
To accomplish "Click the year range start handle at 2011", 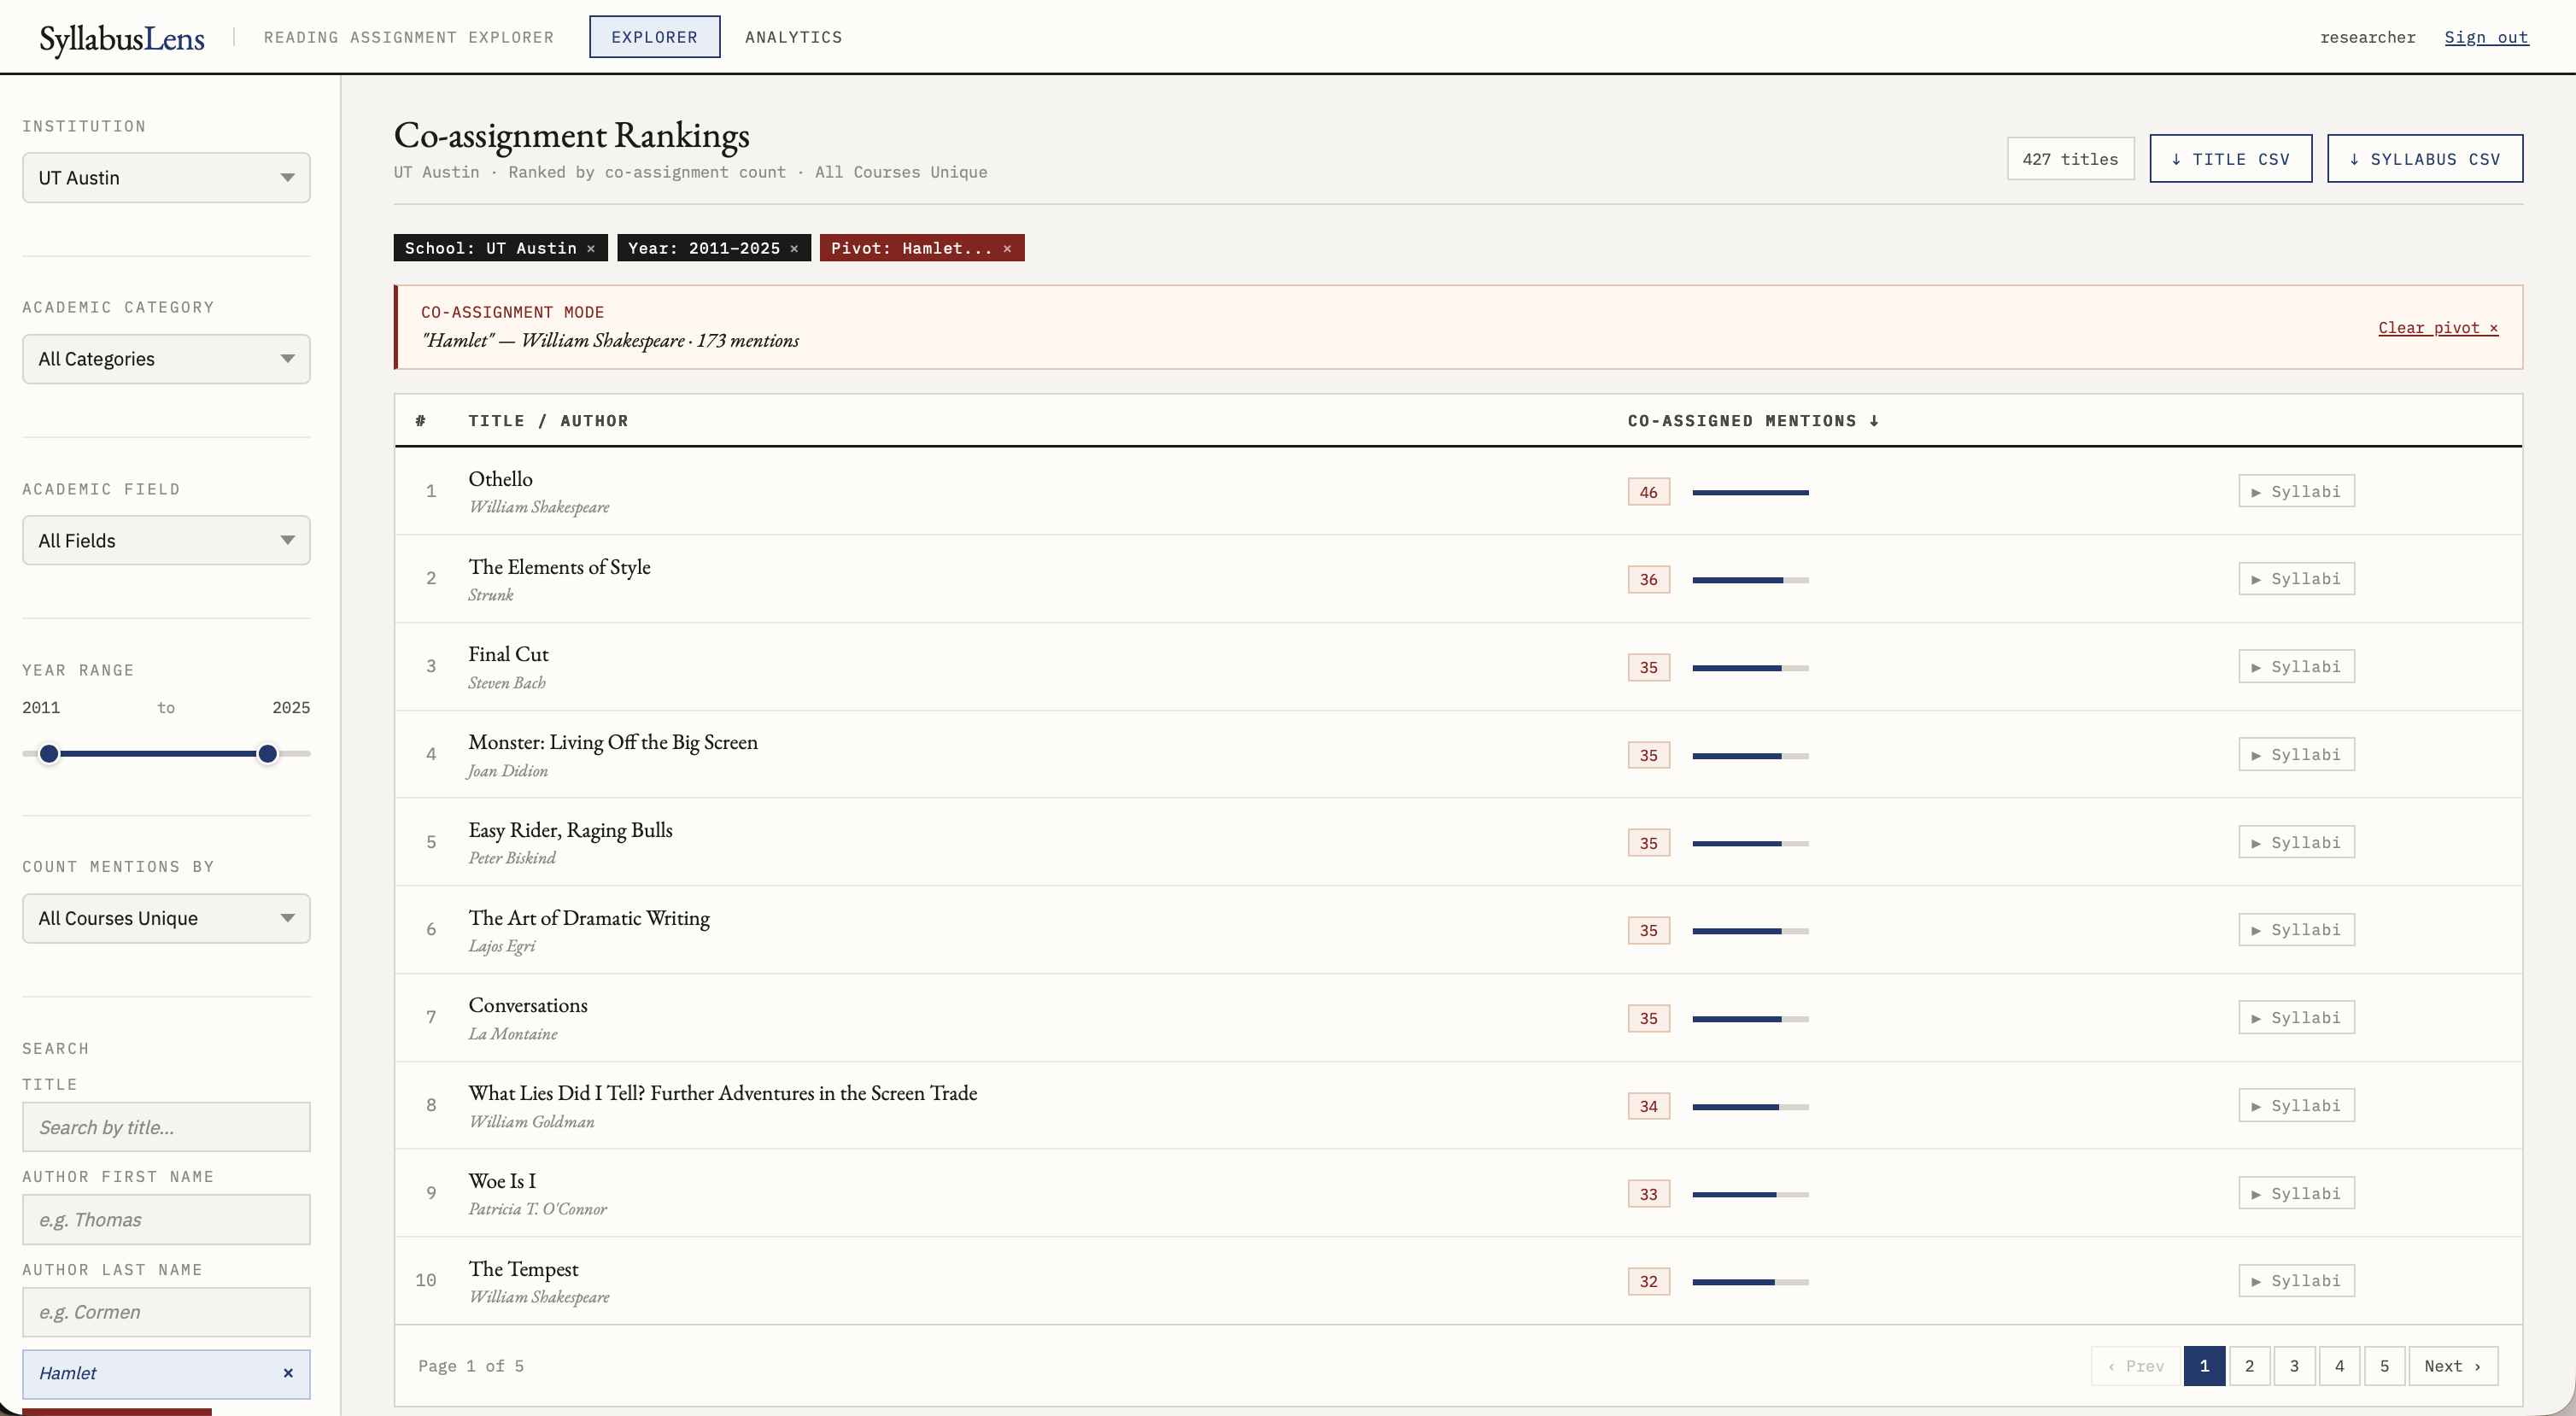I will [49, 754].
